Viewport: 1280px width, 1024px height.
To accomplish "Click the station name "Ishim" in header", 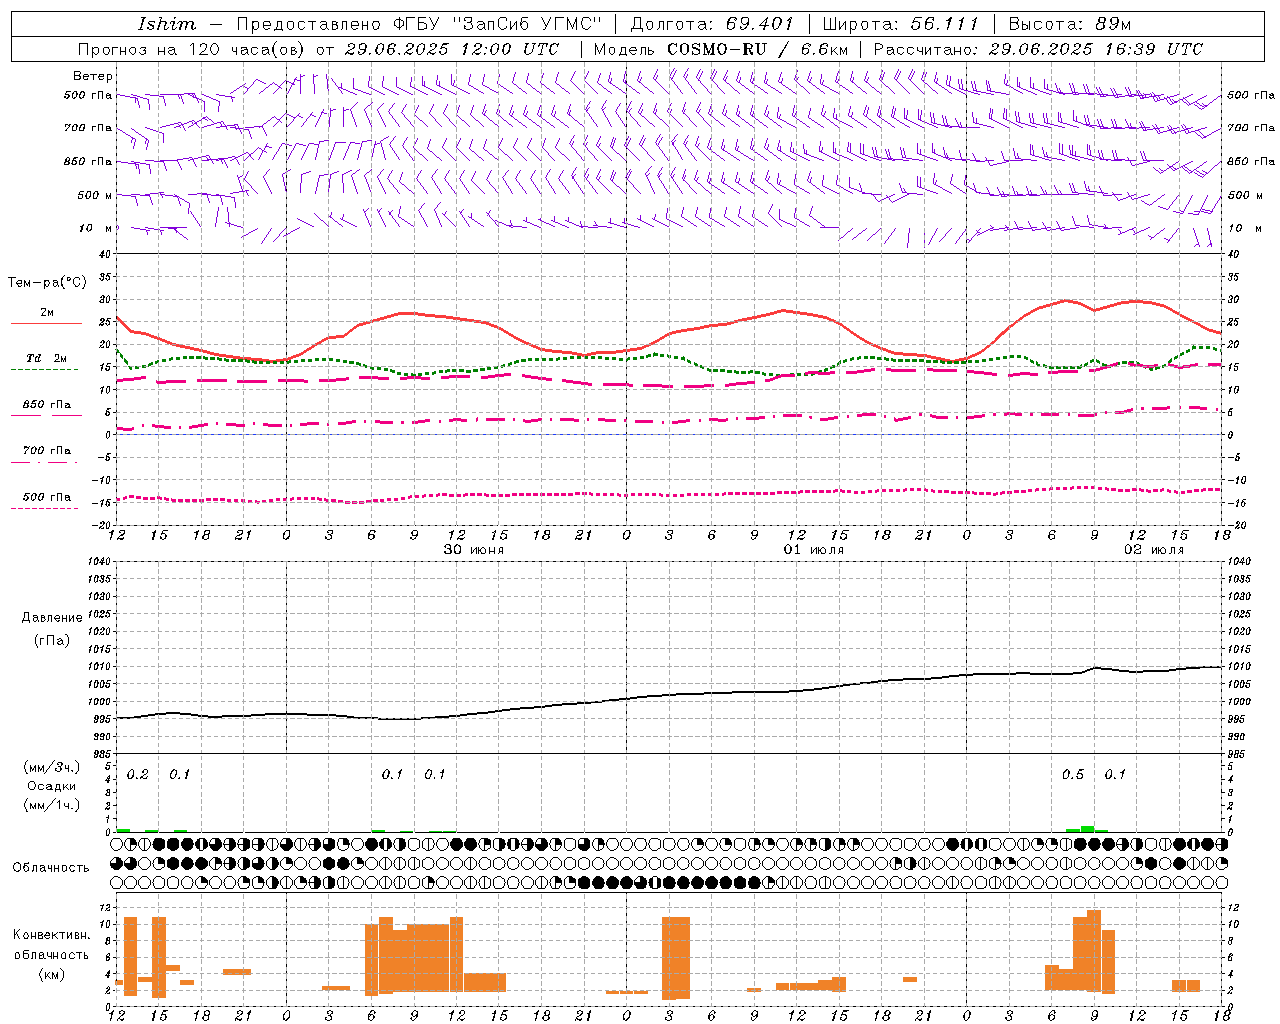I will click(x=167, y=24).
